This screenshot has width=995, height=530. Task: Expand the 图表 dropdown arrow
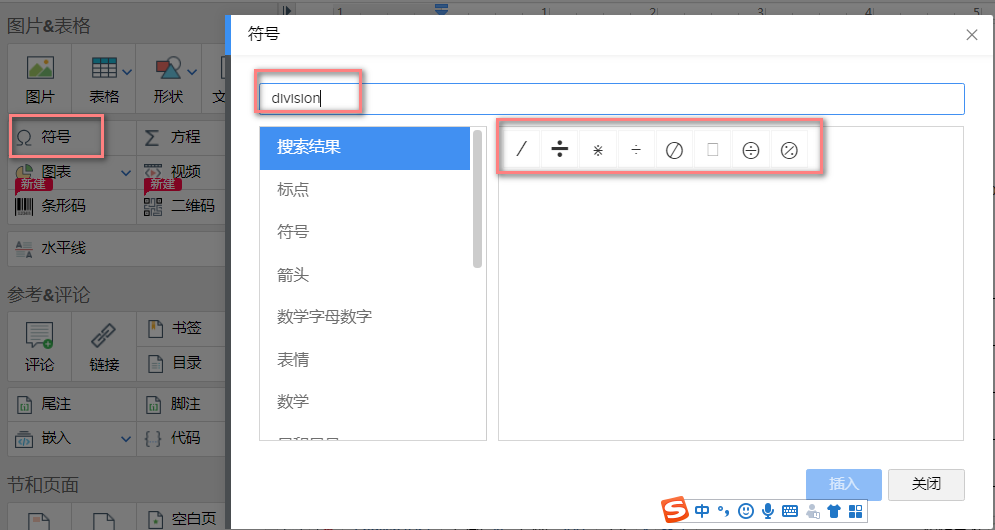point(126,173)
